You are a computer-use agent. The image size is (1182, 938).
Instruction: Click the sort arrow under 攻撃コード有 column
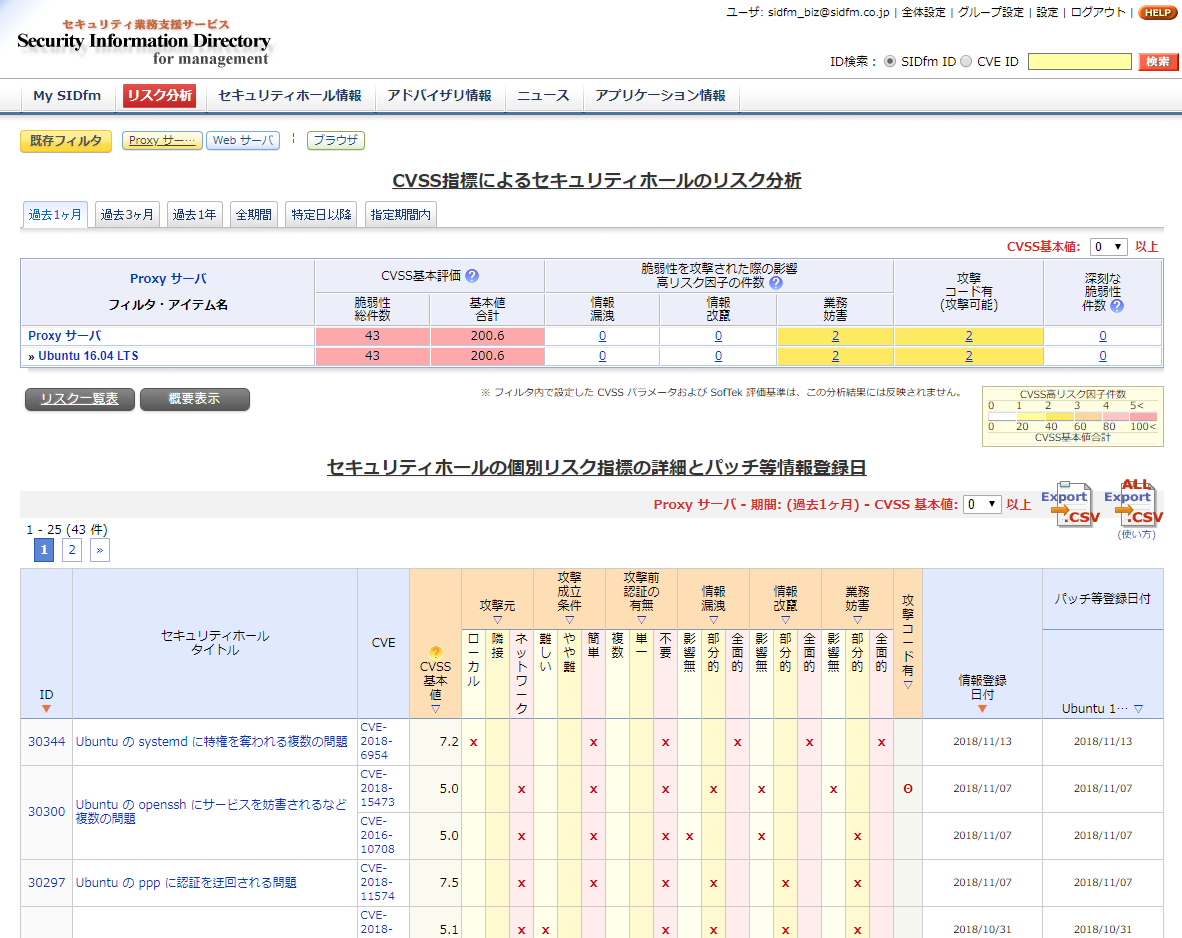(908, 685)
